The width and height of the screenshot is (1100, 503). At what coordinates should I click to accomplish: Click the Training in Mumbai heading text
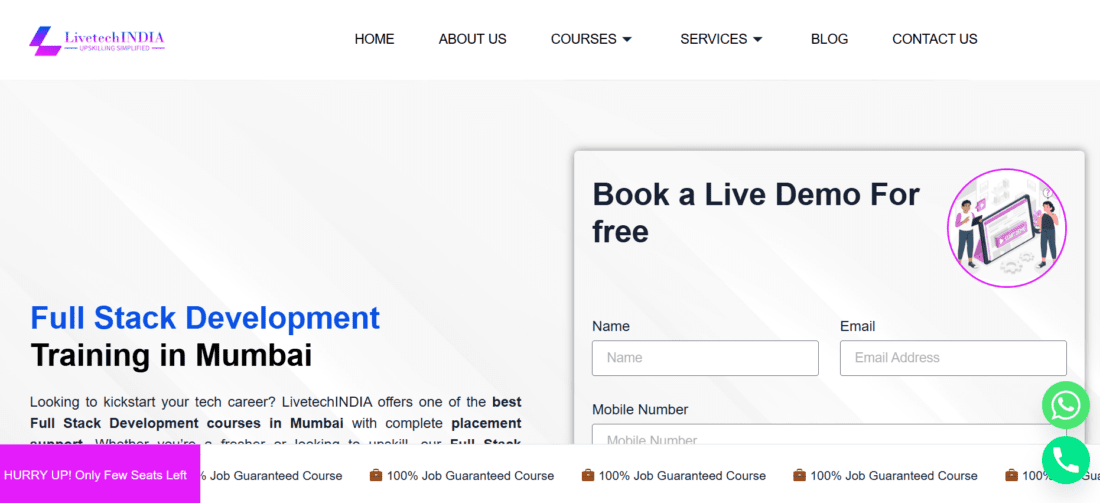click(171, 355)
